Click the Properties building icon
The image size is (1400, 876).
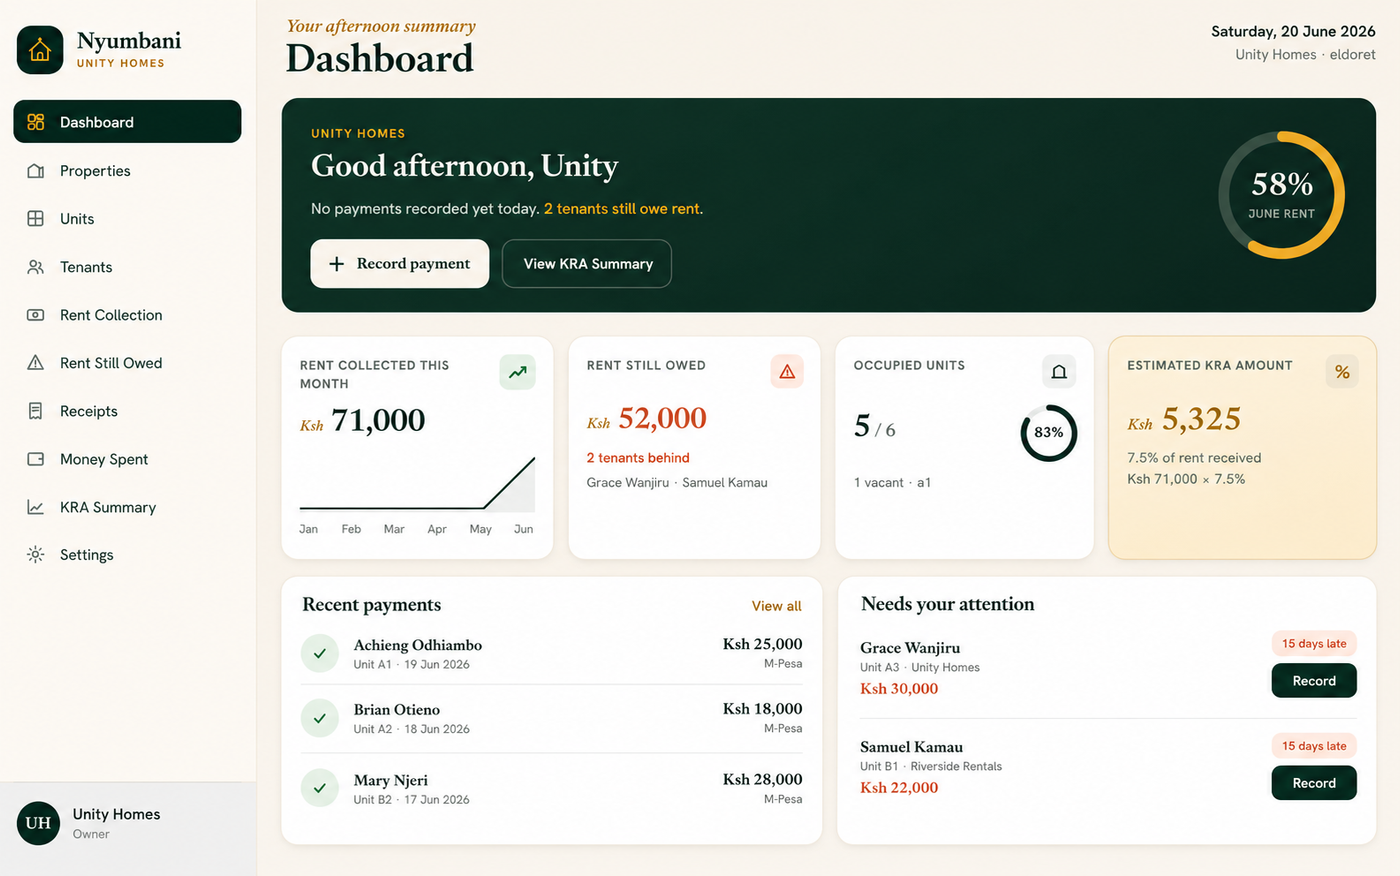click(36, 171)
